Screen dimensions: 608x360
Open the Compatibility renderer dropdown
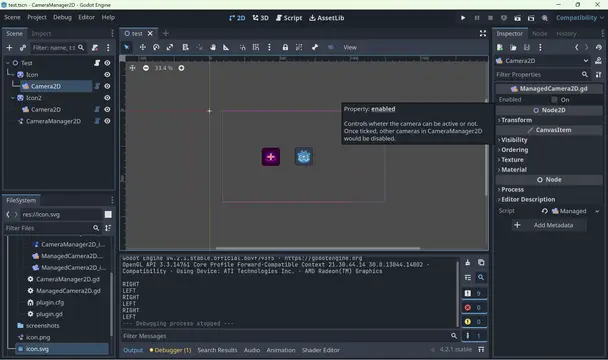tap(580, 18)
